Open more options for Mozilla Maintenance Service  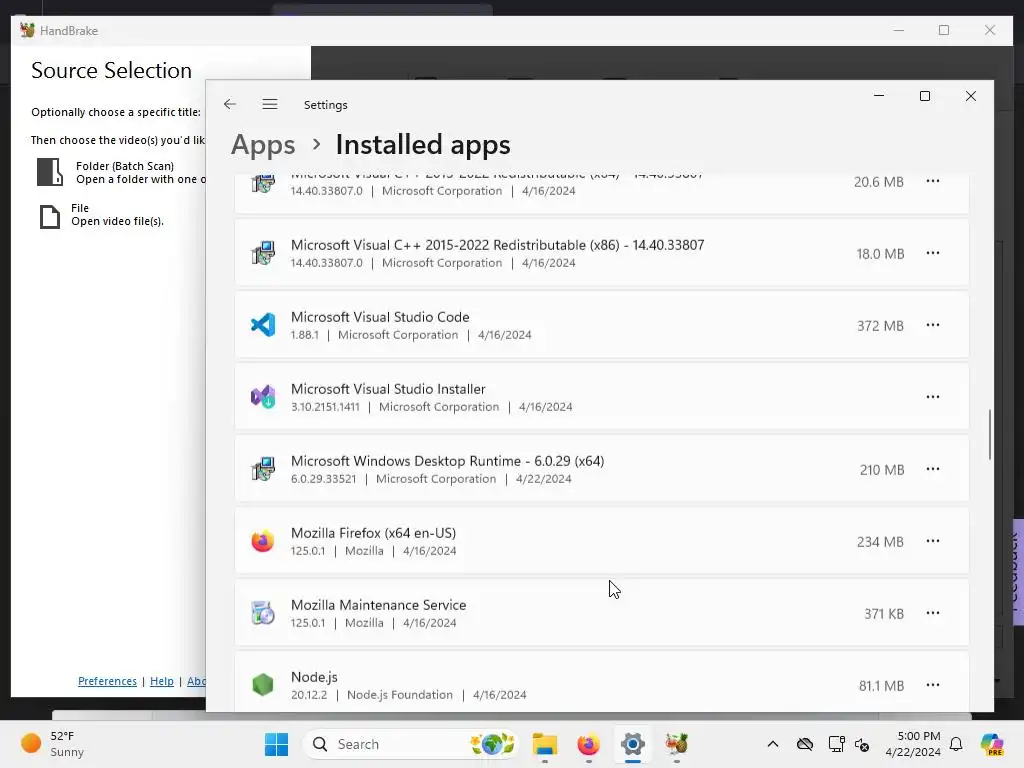click(933, 613)
